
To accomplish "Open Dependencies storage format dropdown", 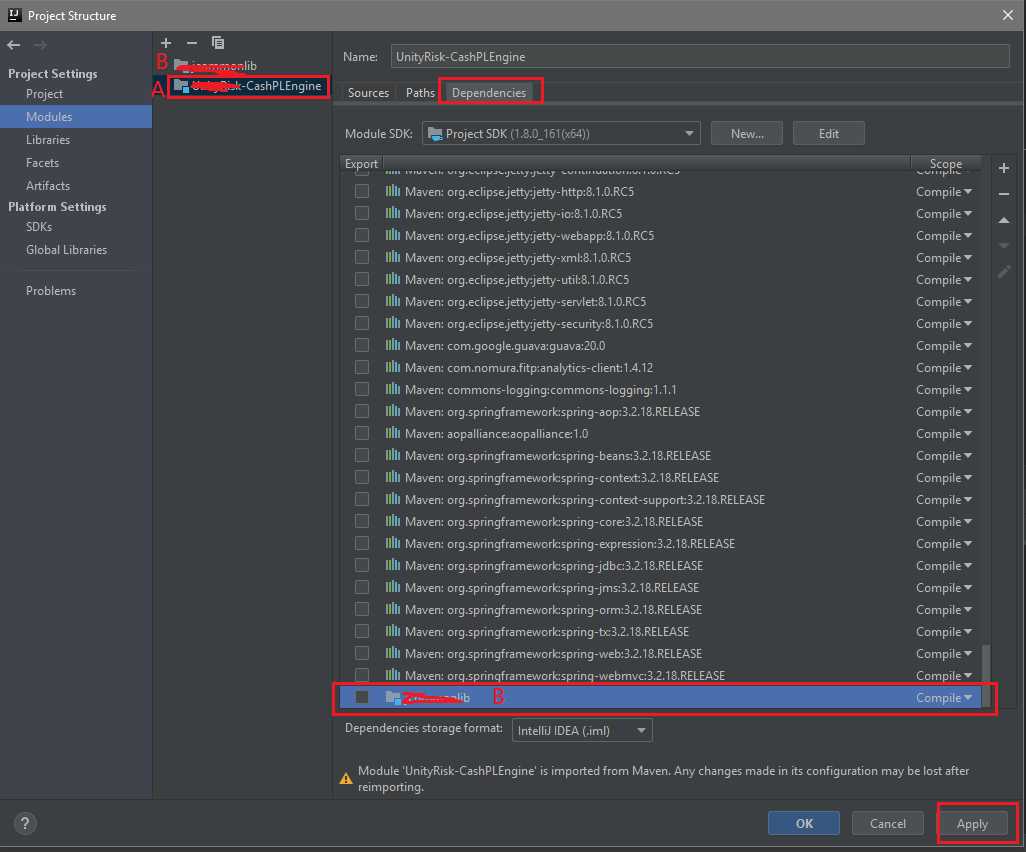I will [x=582, y=730].
